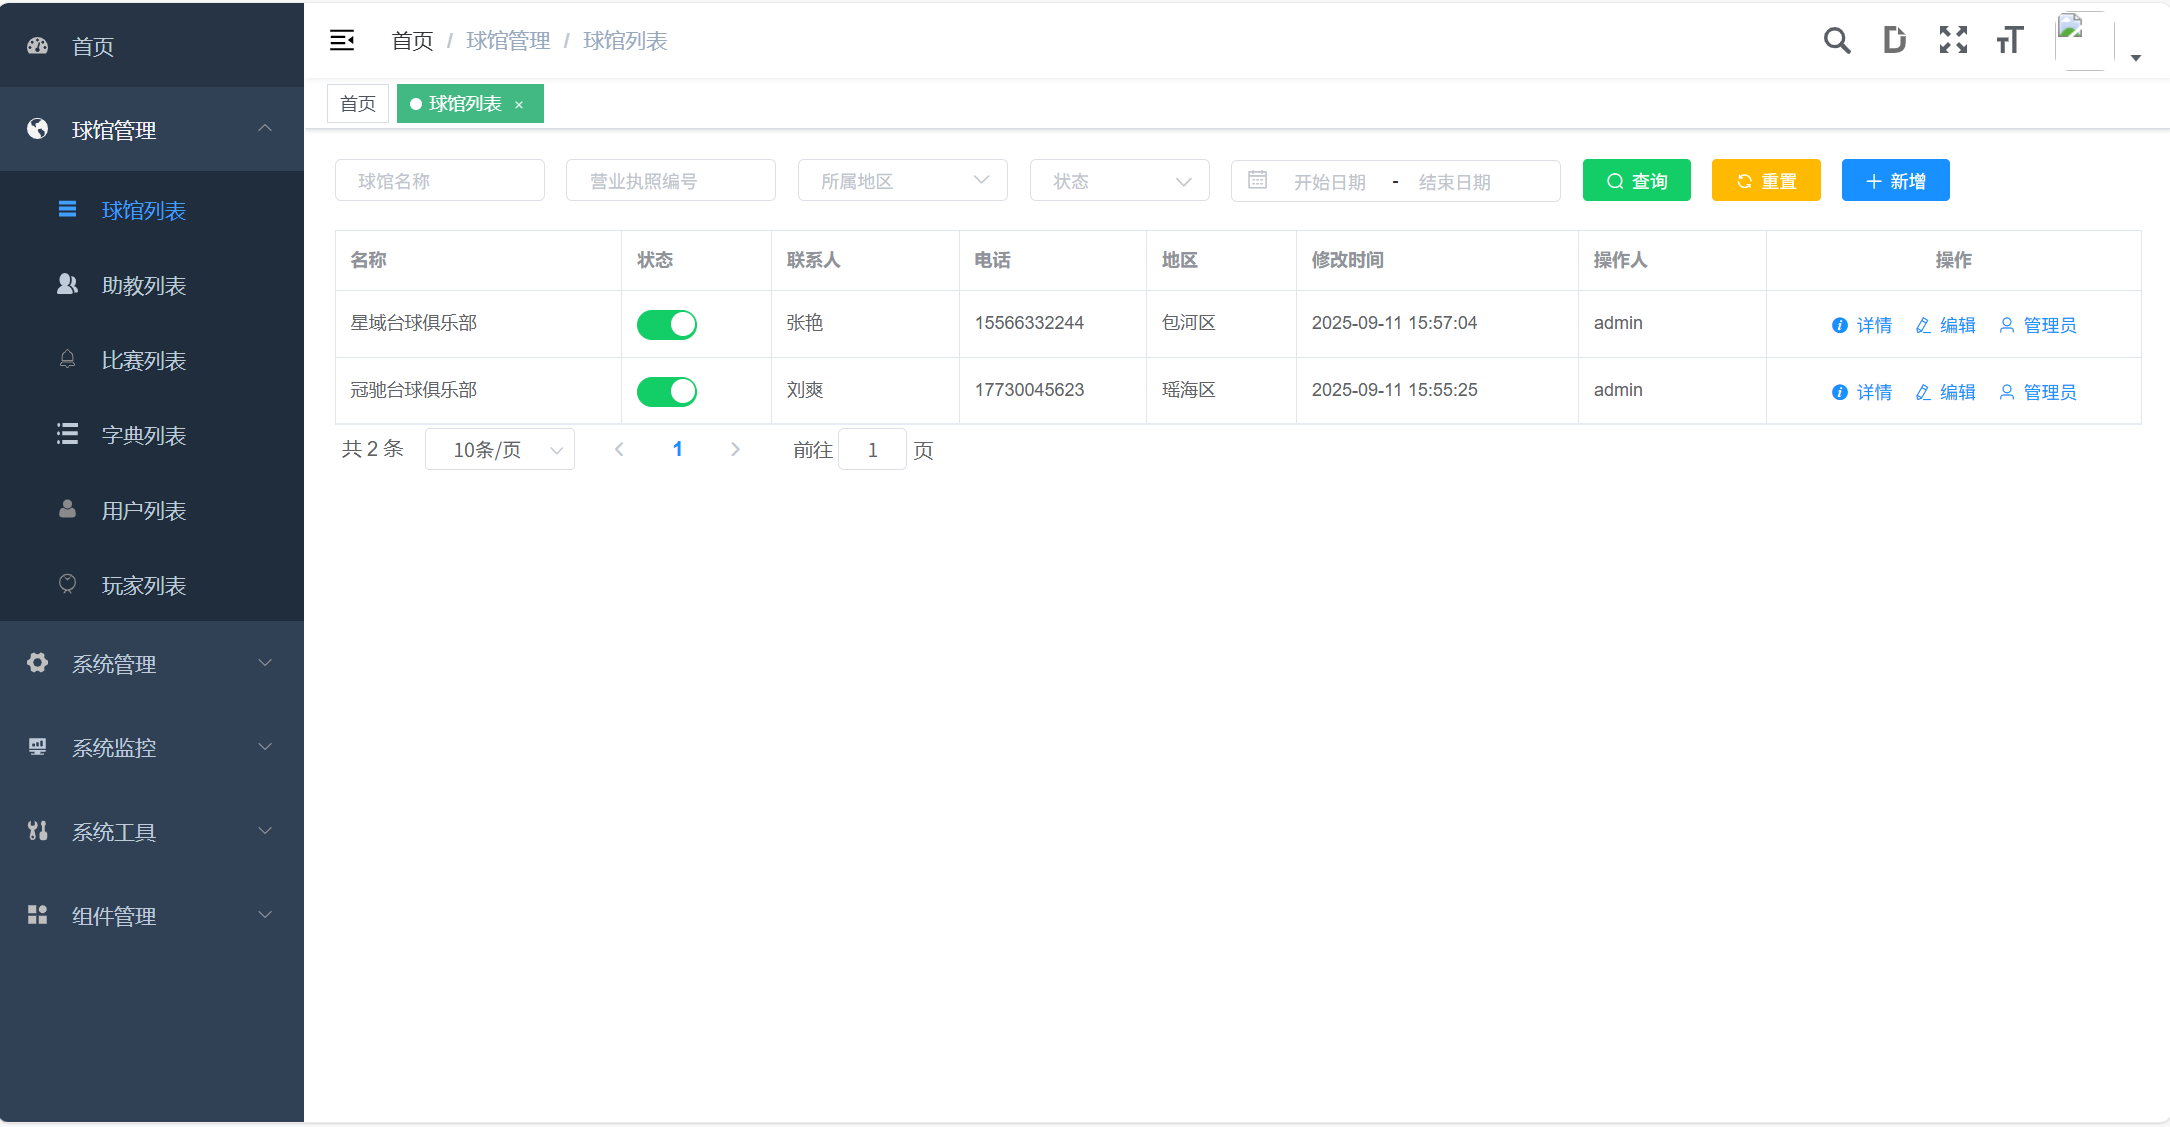Open the header search icon
2170x1127 pixels.
[x=1836, y=40]
